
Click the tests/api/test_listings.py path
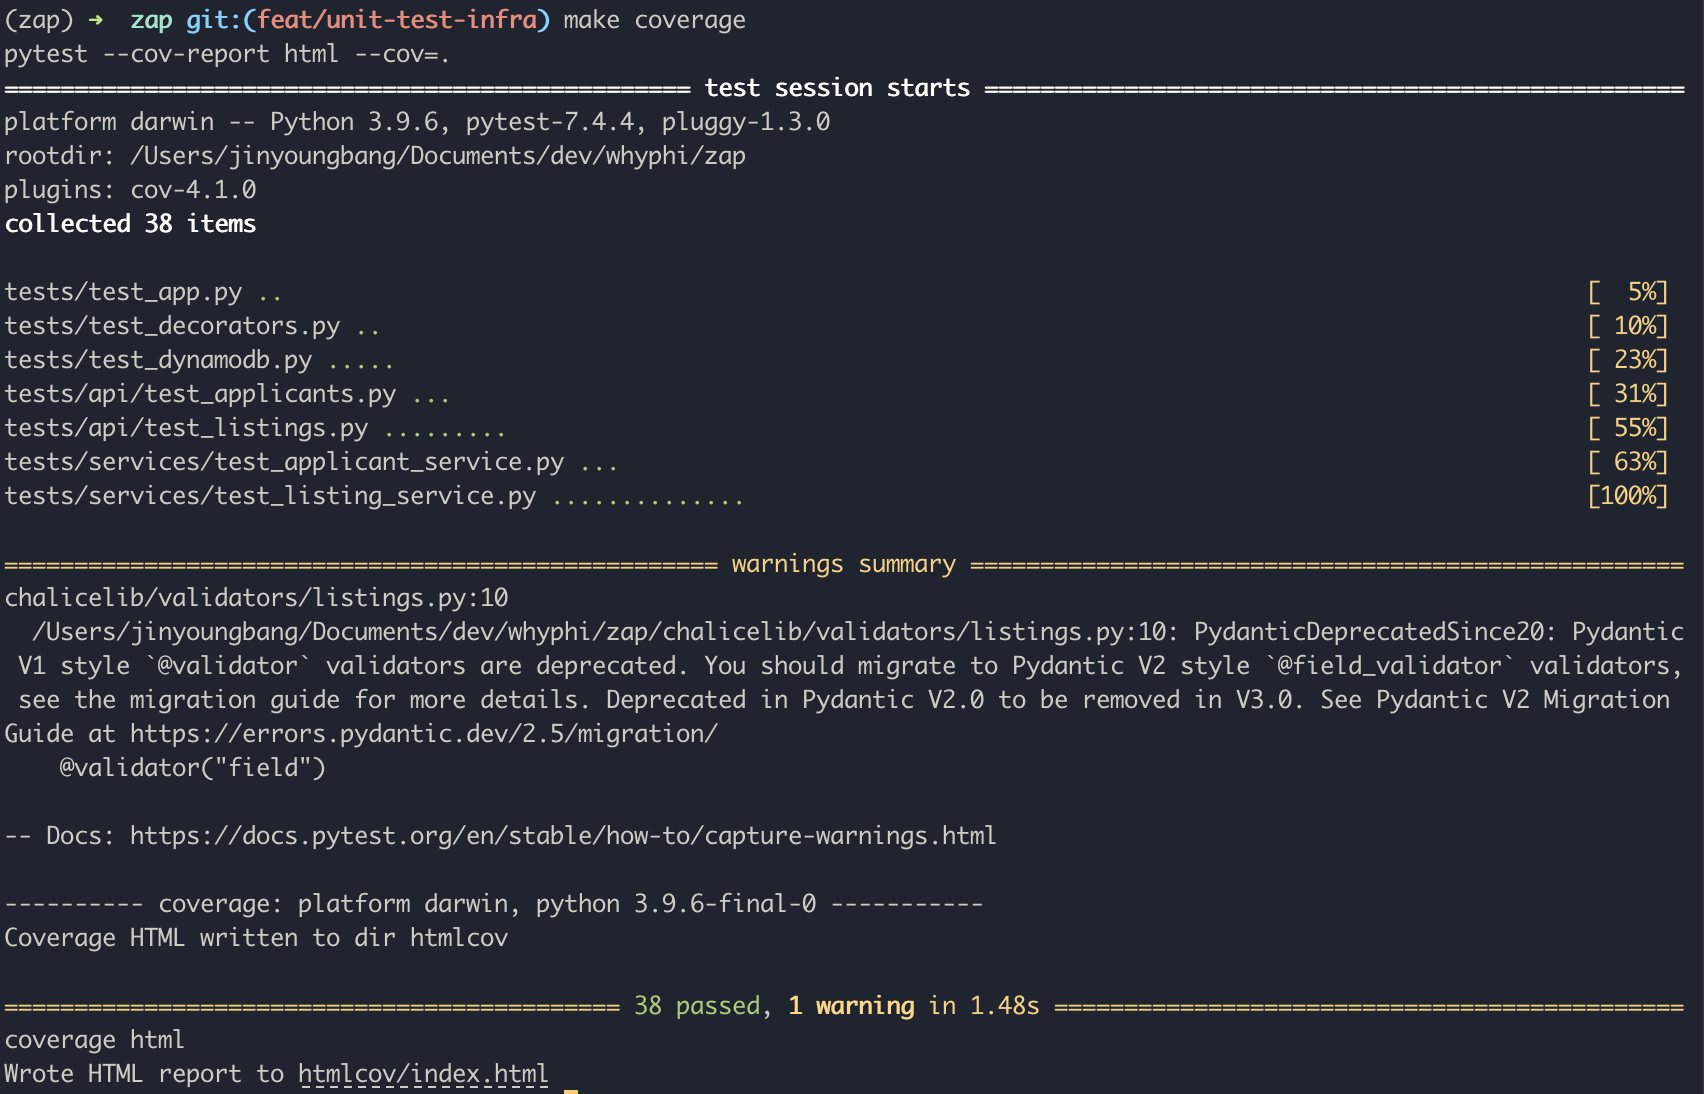pos(186,428)
